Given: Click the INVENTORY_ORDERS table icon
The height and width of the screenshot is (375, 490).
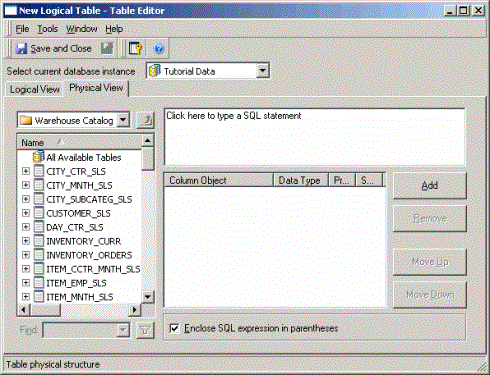Looking at the screenshot, I should 39,255.
